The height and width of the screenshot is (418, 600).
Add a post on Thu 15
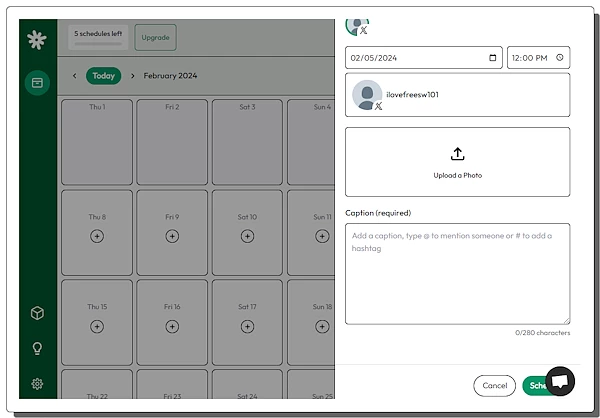pyautogui.click(x=97, y=327)
